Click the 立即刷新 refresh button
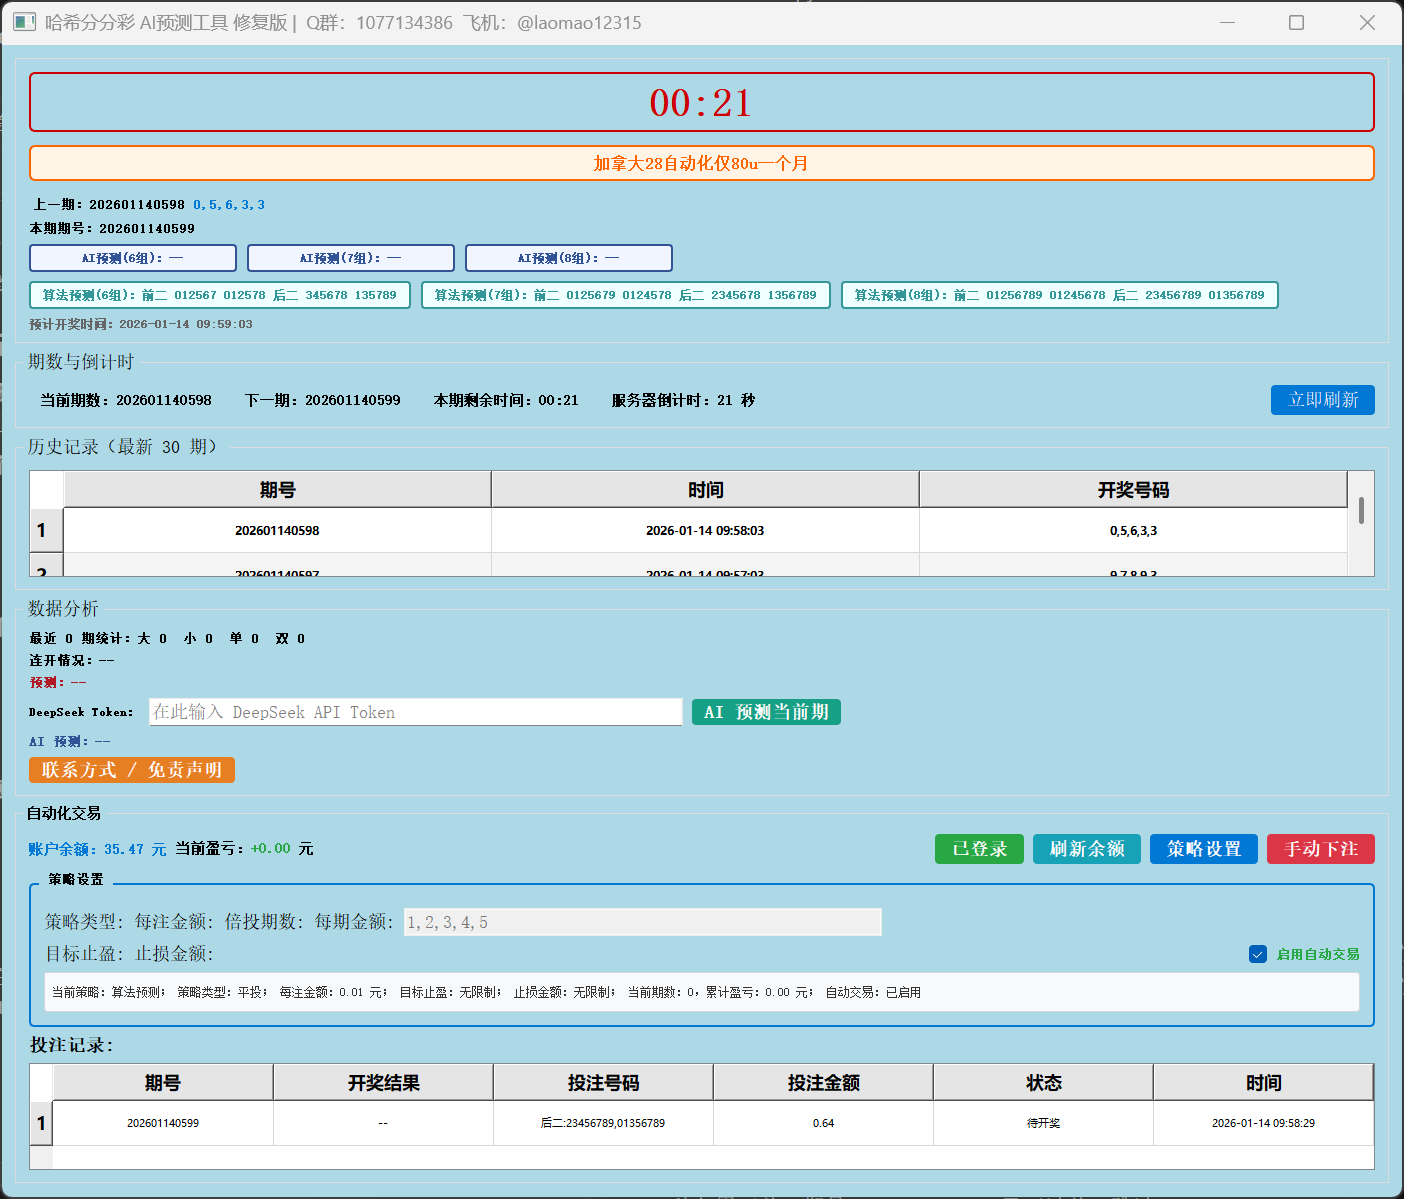The width and height of the screenshot is (1404, 1199). pyautogui.click(x=1322, y=399)
